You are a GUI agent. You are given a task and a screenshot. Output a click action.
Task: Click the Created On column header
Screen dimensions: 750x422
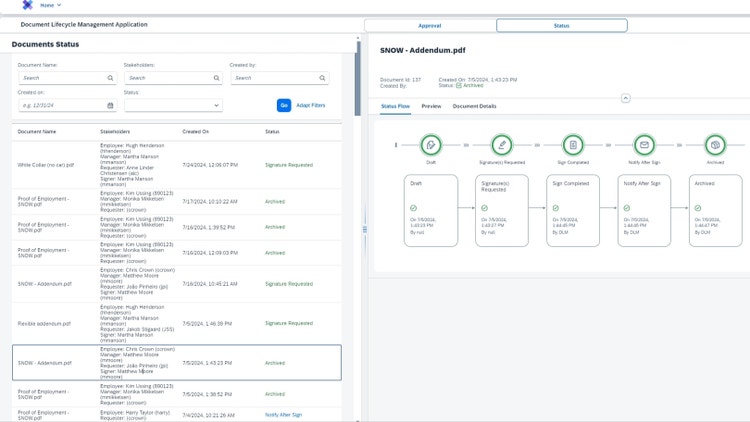point(196,132)
